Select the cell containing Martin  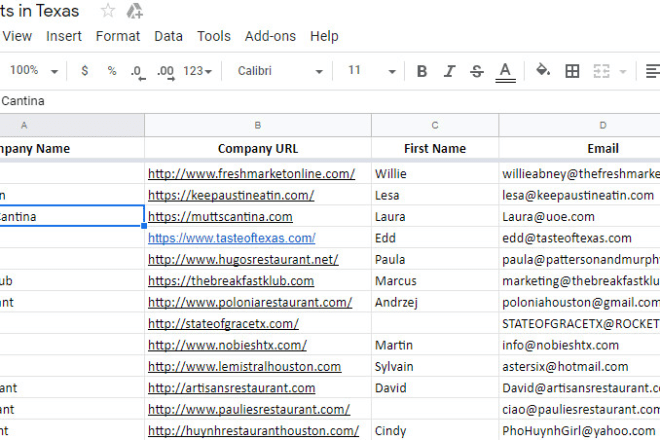(x=435, y=345)
